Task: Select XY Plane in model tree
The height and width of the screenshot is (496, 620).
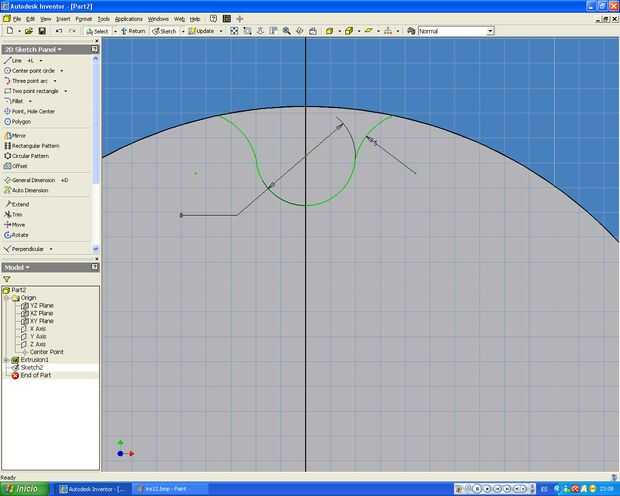Action: coord(37,321)
